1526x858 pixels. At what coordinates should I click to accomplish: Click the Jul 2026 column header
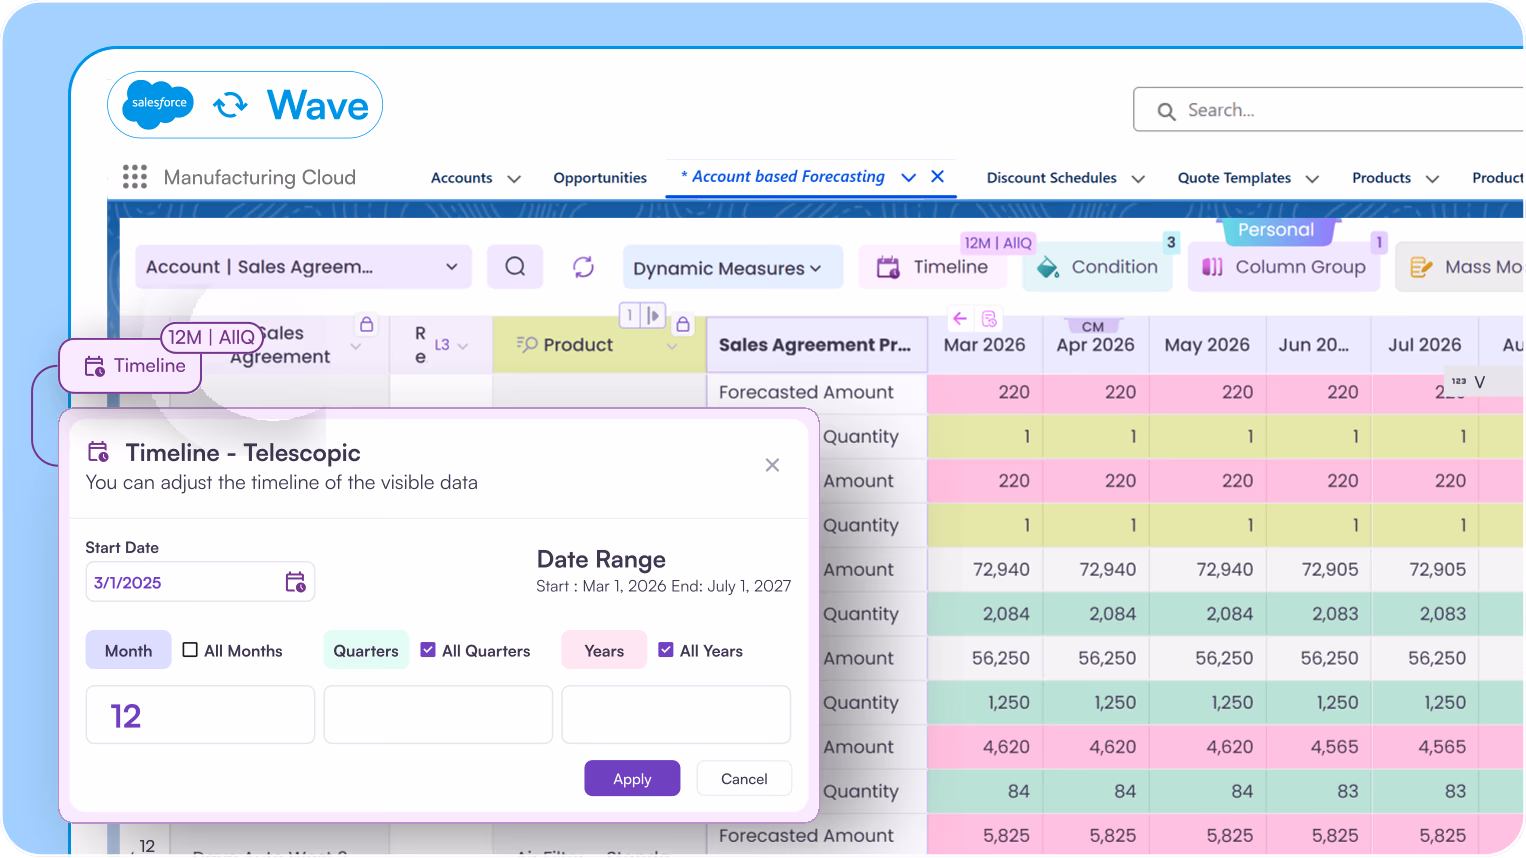click(1424, 345)
